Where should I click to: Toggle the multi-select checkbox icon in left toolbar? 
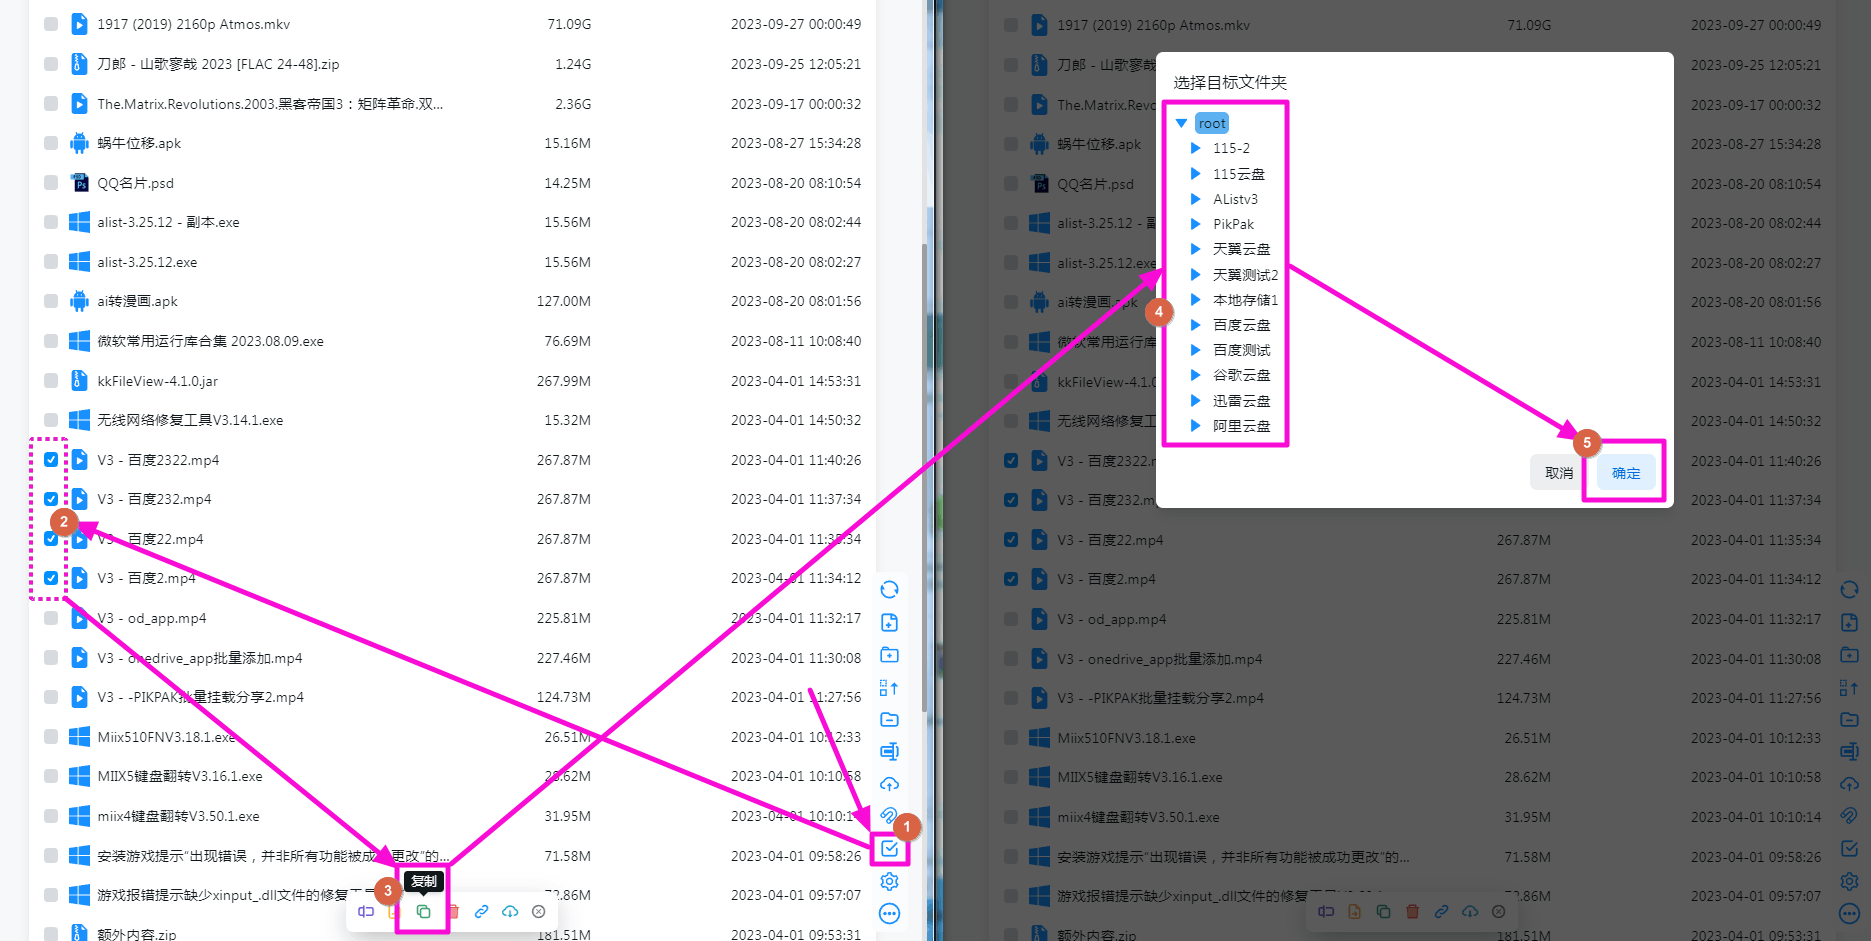[889, 849]
